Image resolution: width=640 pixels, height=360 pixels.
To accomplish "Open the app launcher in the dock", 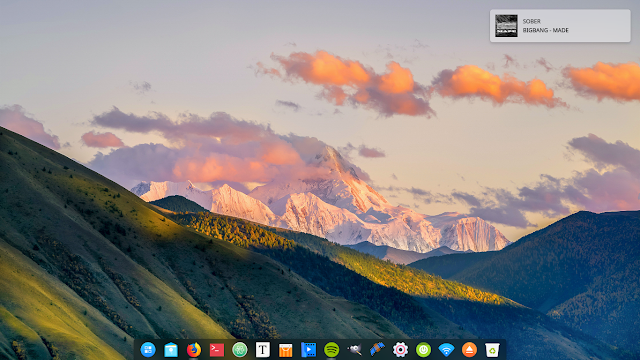I will coord(148,350).
